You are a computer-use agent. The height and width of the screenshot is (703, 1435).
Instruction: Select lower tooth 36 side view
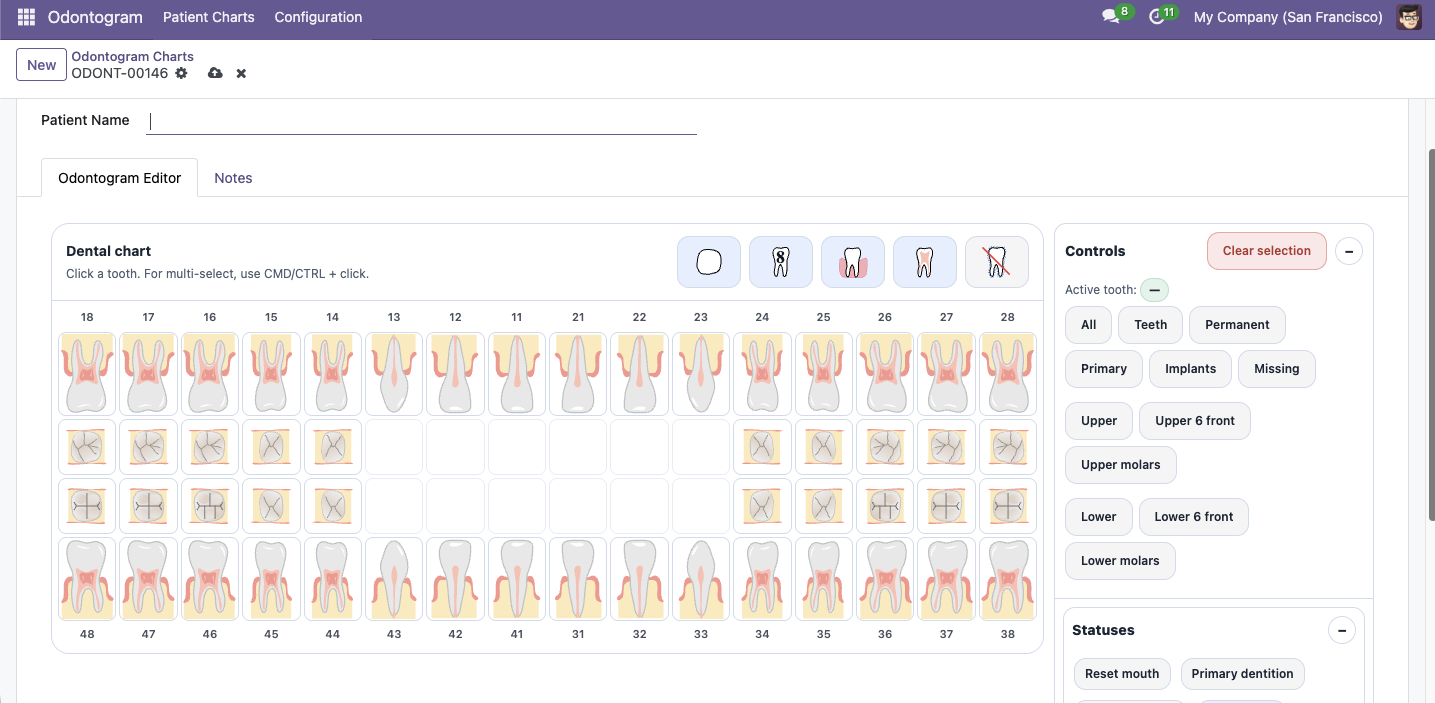pyautogui.click(x=885, y=579)
